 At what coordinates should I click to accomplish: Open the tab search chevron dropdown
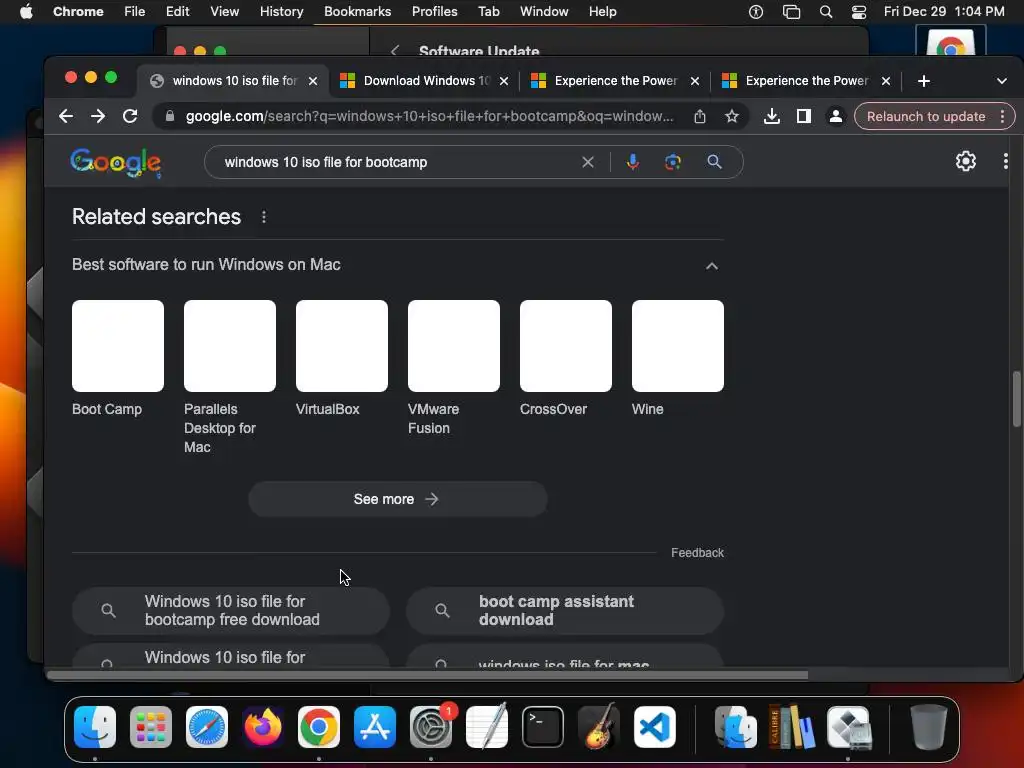(x=1001, y=81)
